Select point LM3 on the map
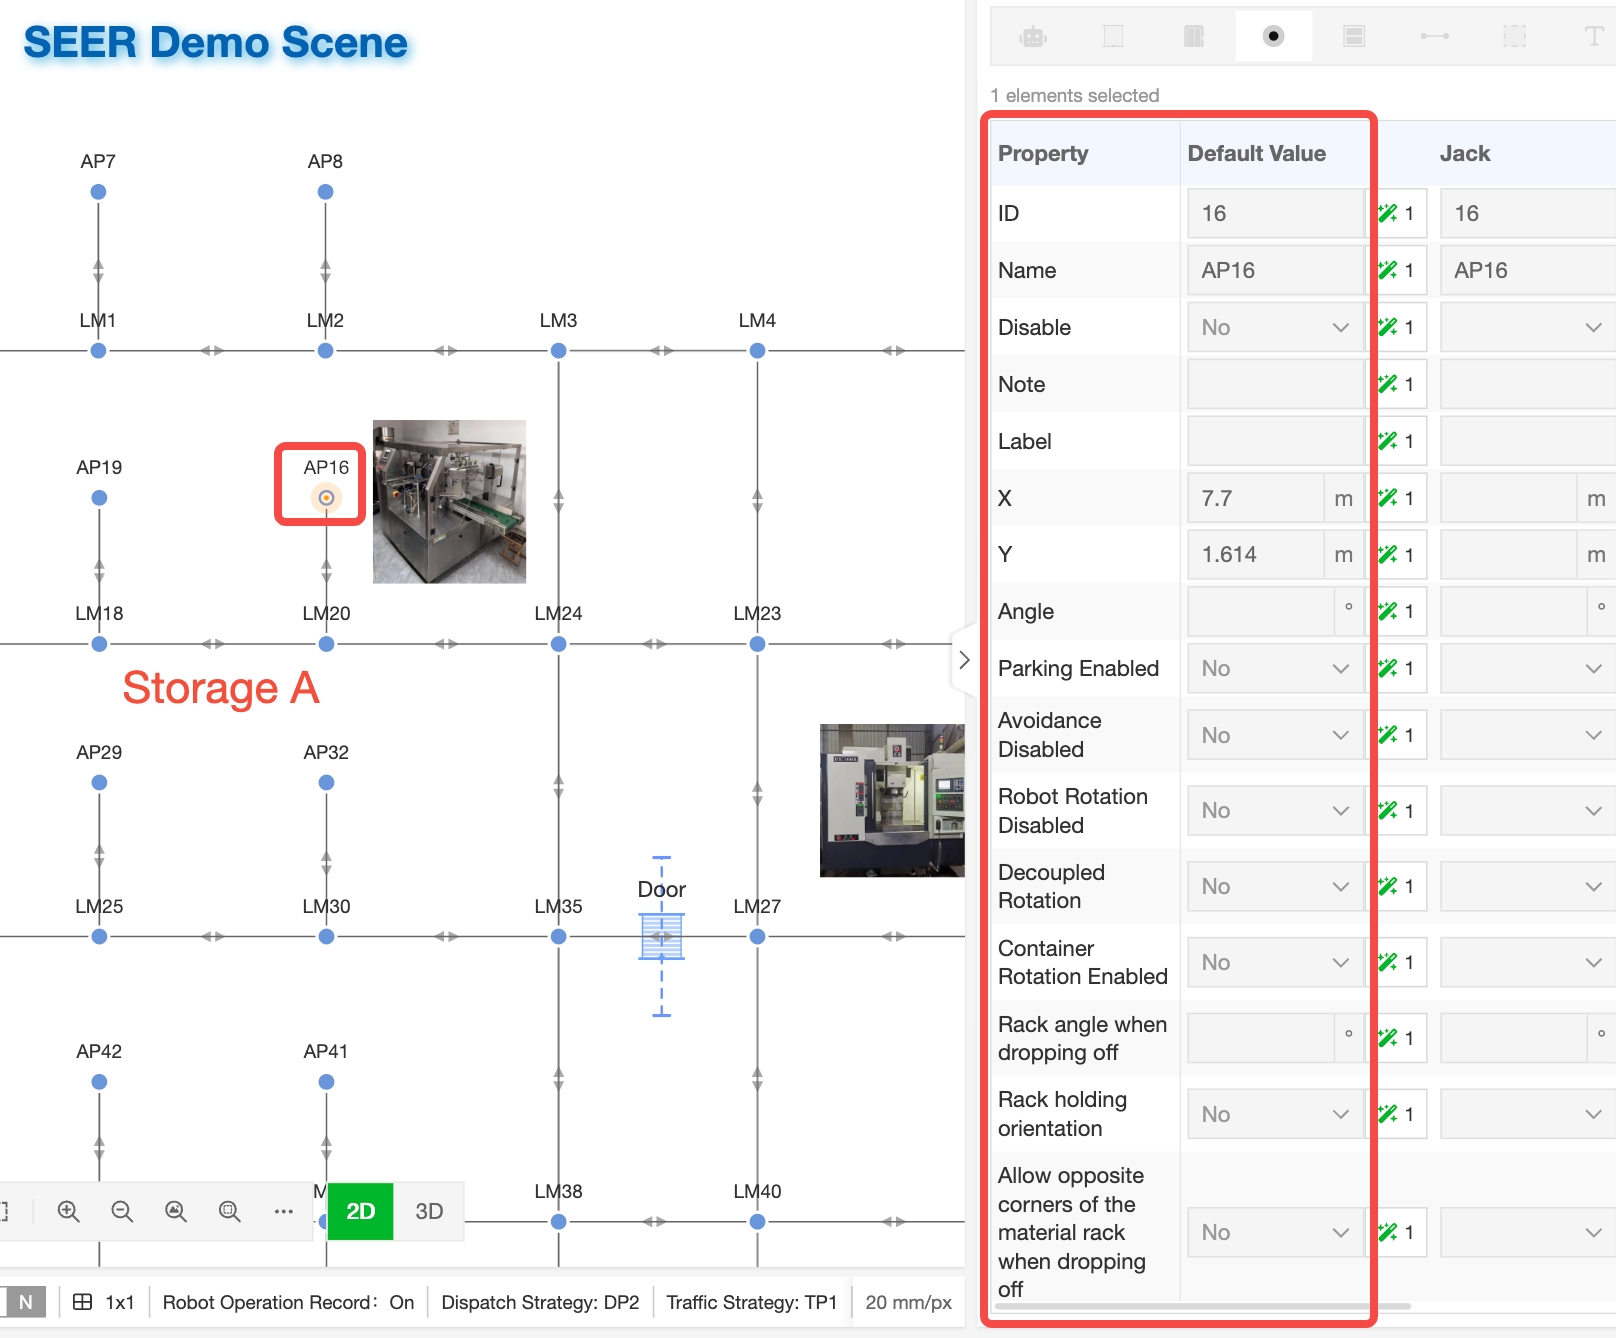Screen dimensions: 1616x1338 pos(558,350)
